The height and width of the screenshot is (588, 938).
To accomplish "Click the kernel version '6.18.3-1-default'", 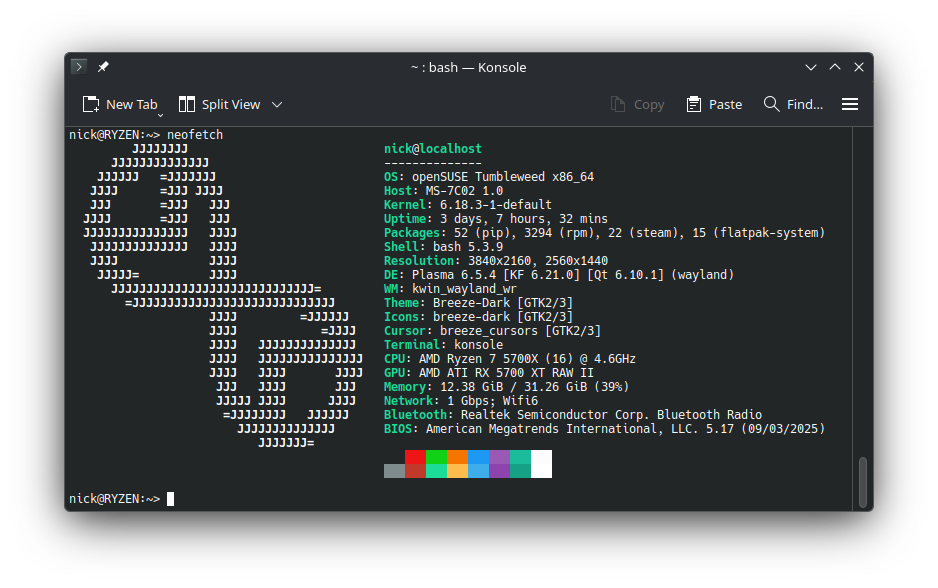I will pos(496,205).
